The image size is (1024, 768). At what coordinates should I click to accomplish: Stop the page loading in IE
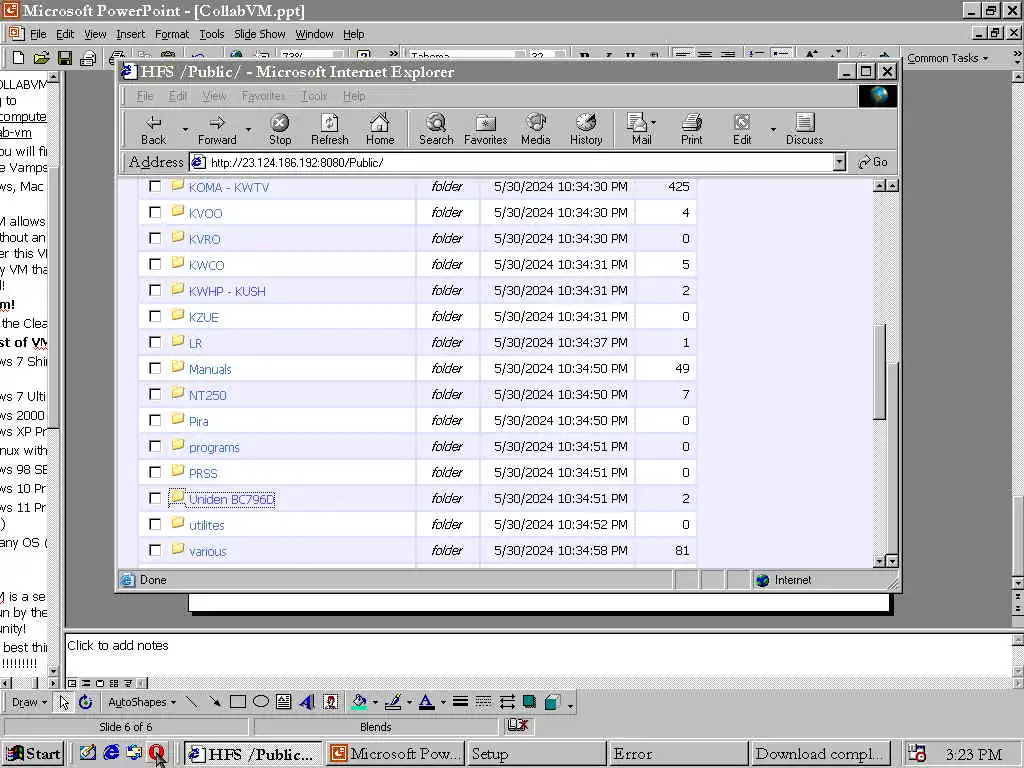[280, 129]
